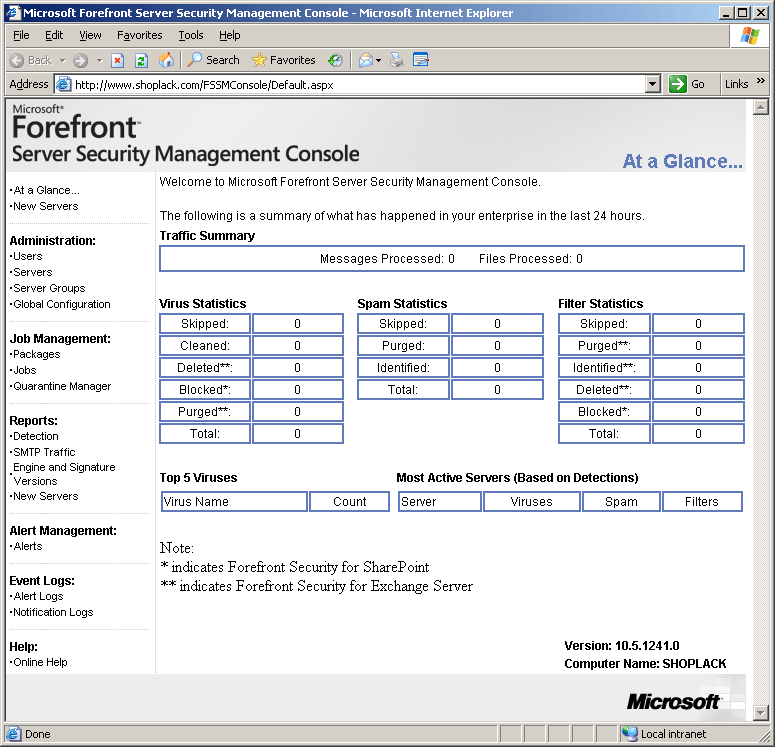Open the Favorites menu
The width and height of the screenshot is (775, 747).
coord(139,35)
